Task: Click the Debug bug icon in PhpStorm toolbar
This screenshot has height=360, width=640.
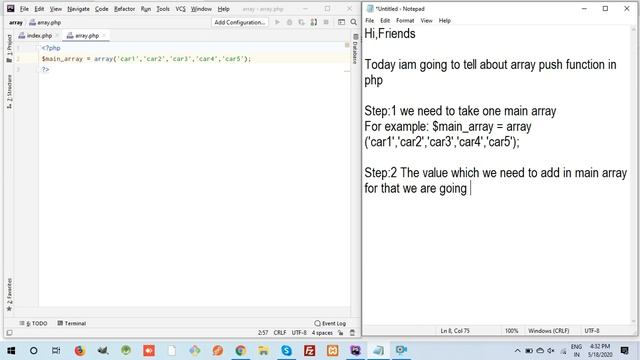Action: tap(289, 22)
